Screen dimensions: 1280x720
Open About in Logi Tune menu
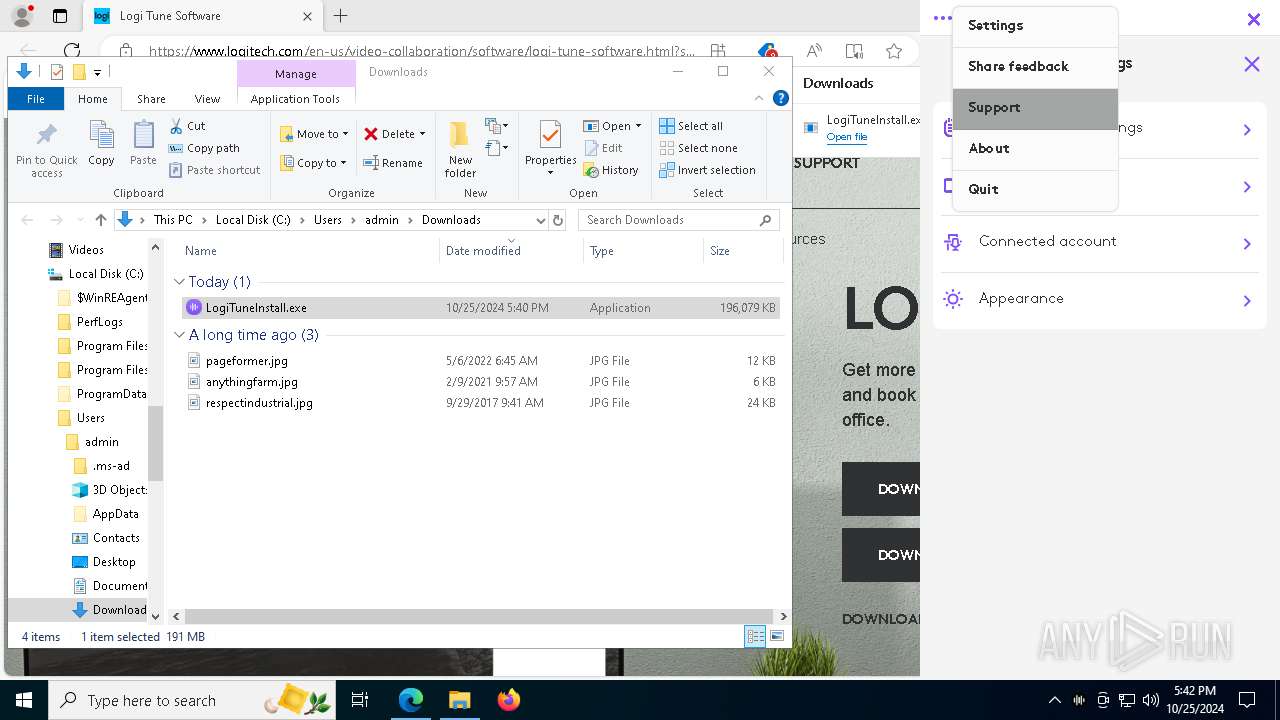(x=1035, y=149)
